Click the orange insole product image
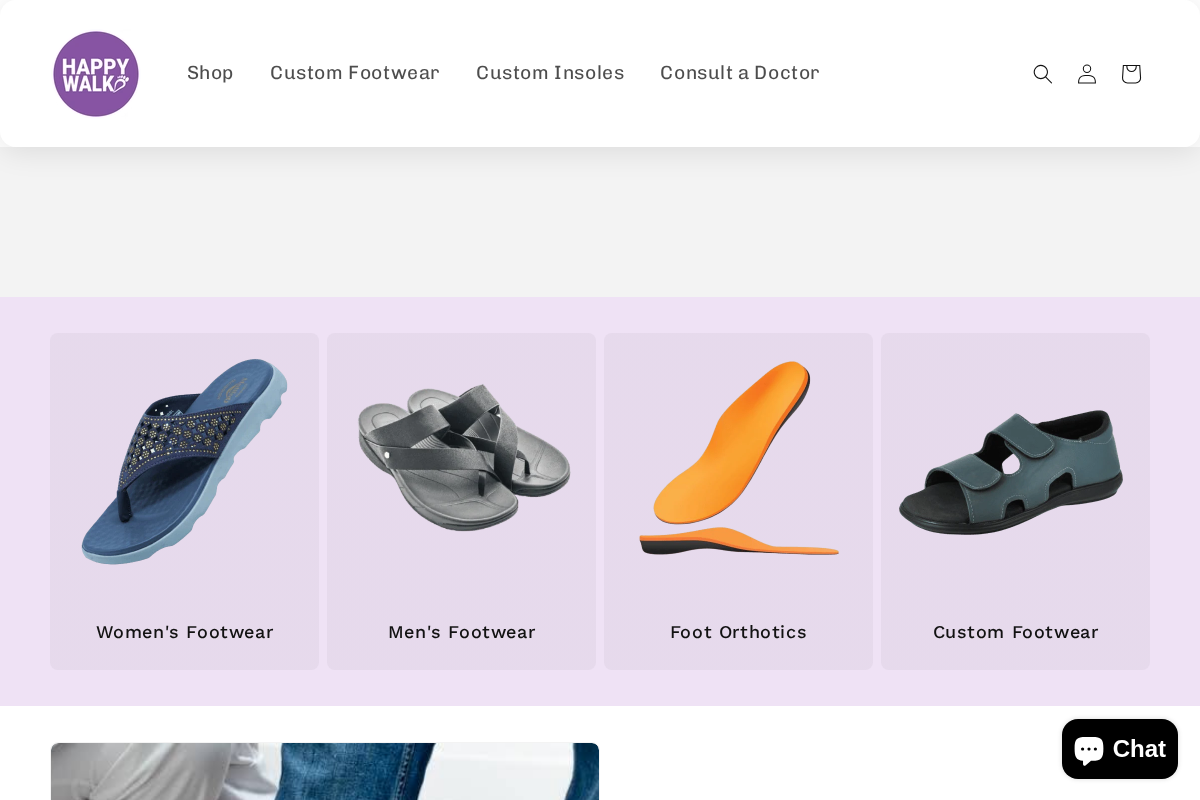Screen dimensions: 1200x800 (738, 460)
